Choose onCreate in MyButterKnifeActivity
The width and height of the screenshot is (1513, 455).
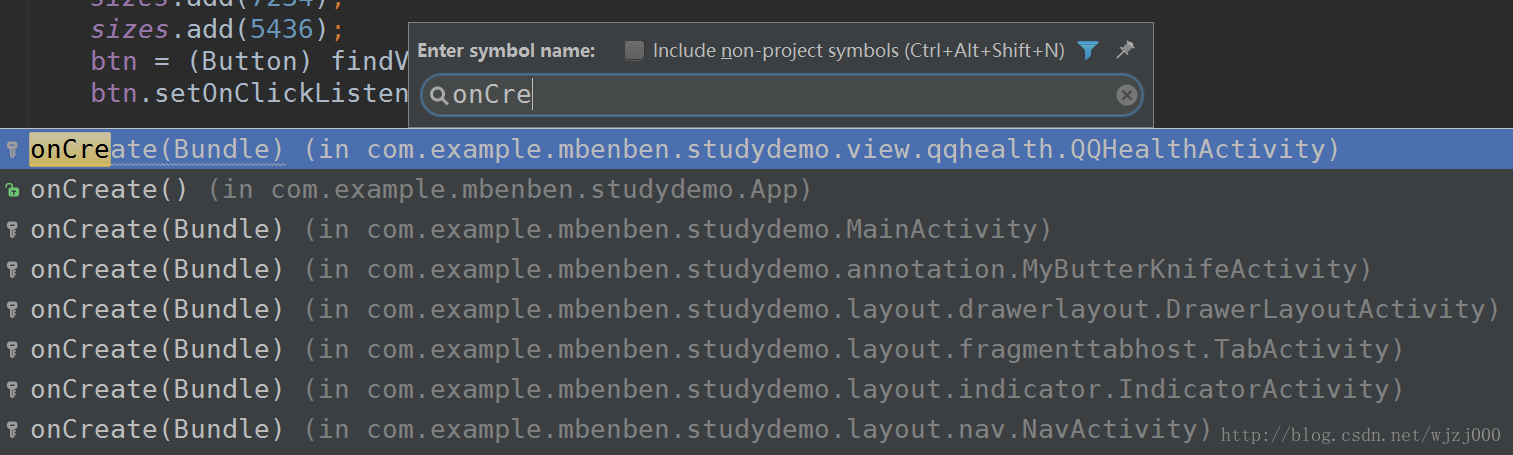pyautogui.click(x=700, y=270)
